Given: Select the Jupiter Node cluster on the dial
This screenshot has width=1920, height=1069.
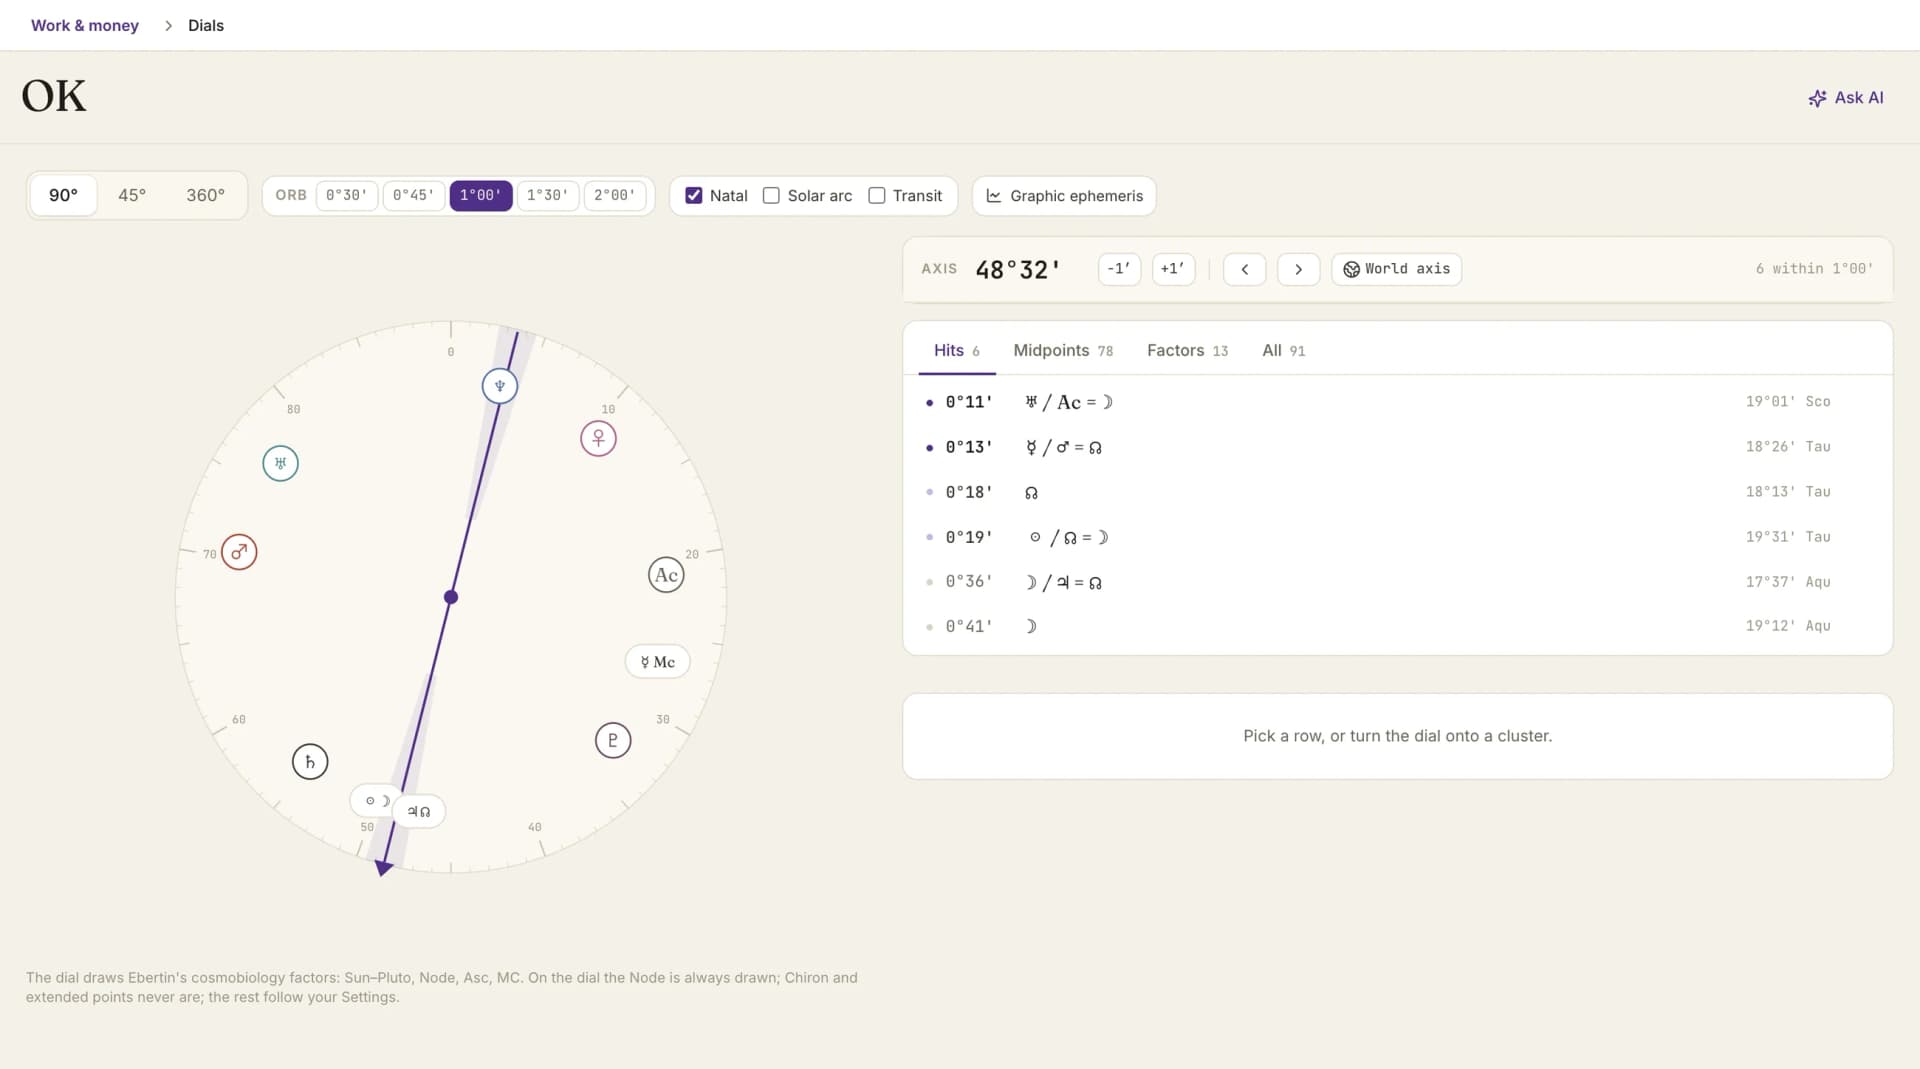Looking at the screenshot, I should pos(419,811).
